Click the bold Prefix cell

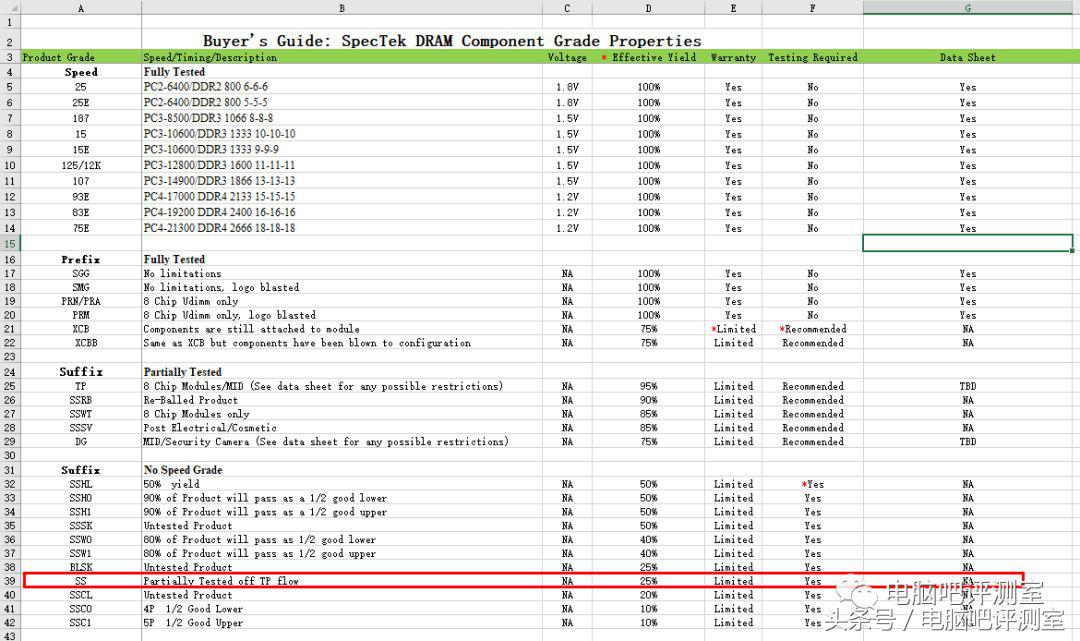click(81, 260)
